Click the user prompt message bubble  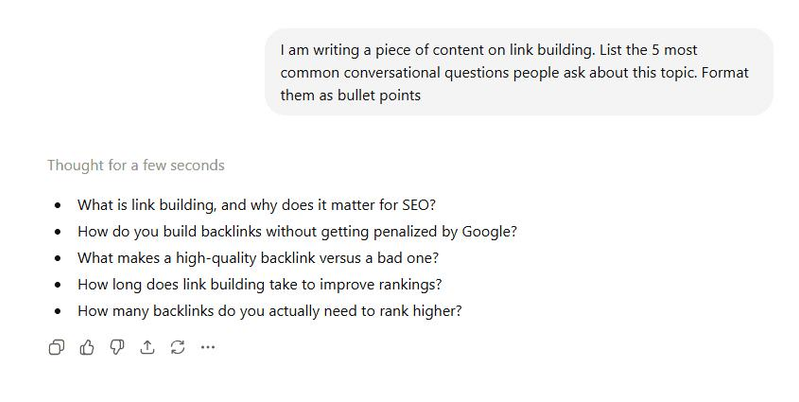518,71
